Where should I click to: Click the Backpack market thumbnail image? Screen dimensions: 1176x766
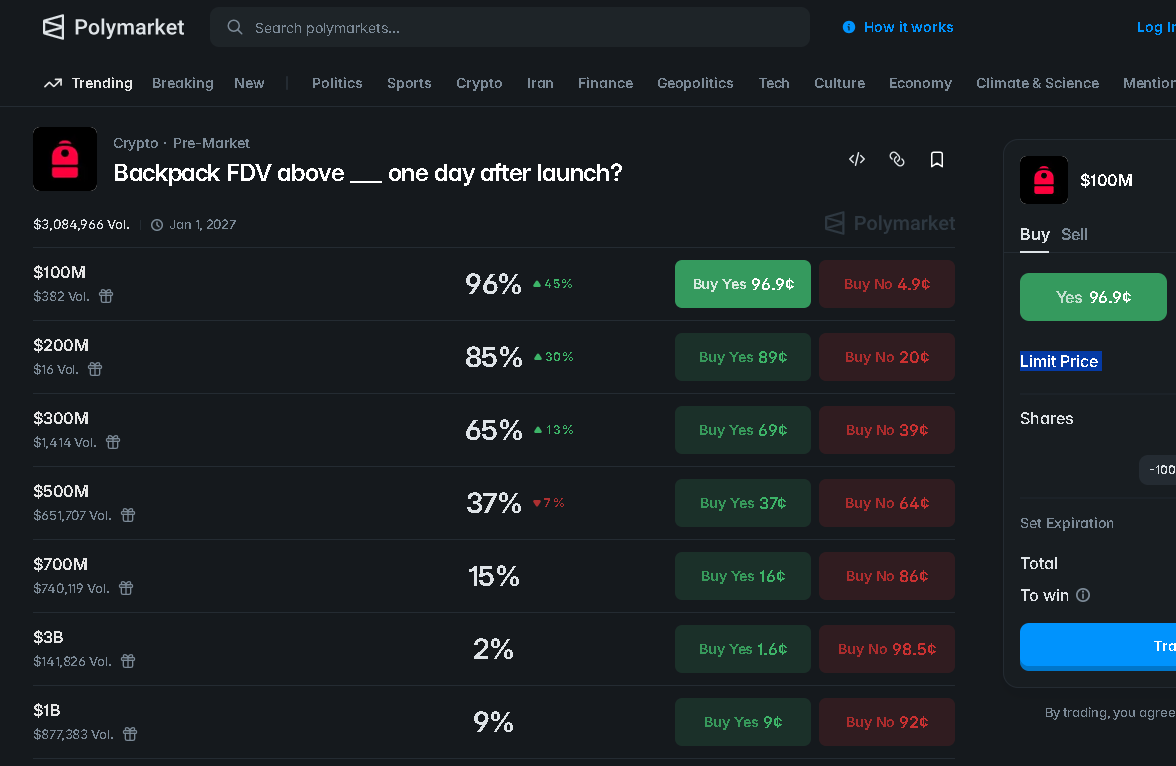(x=65, y=159)
